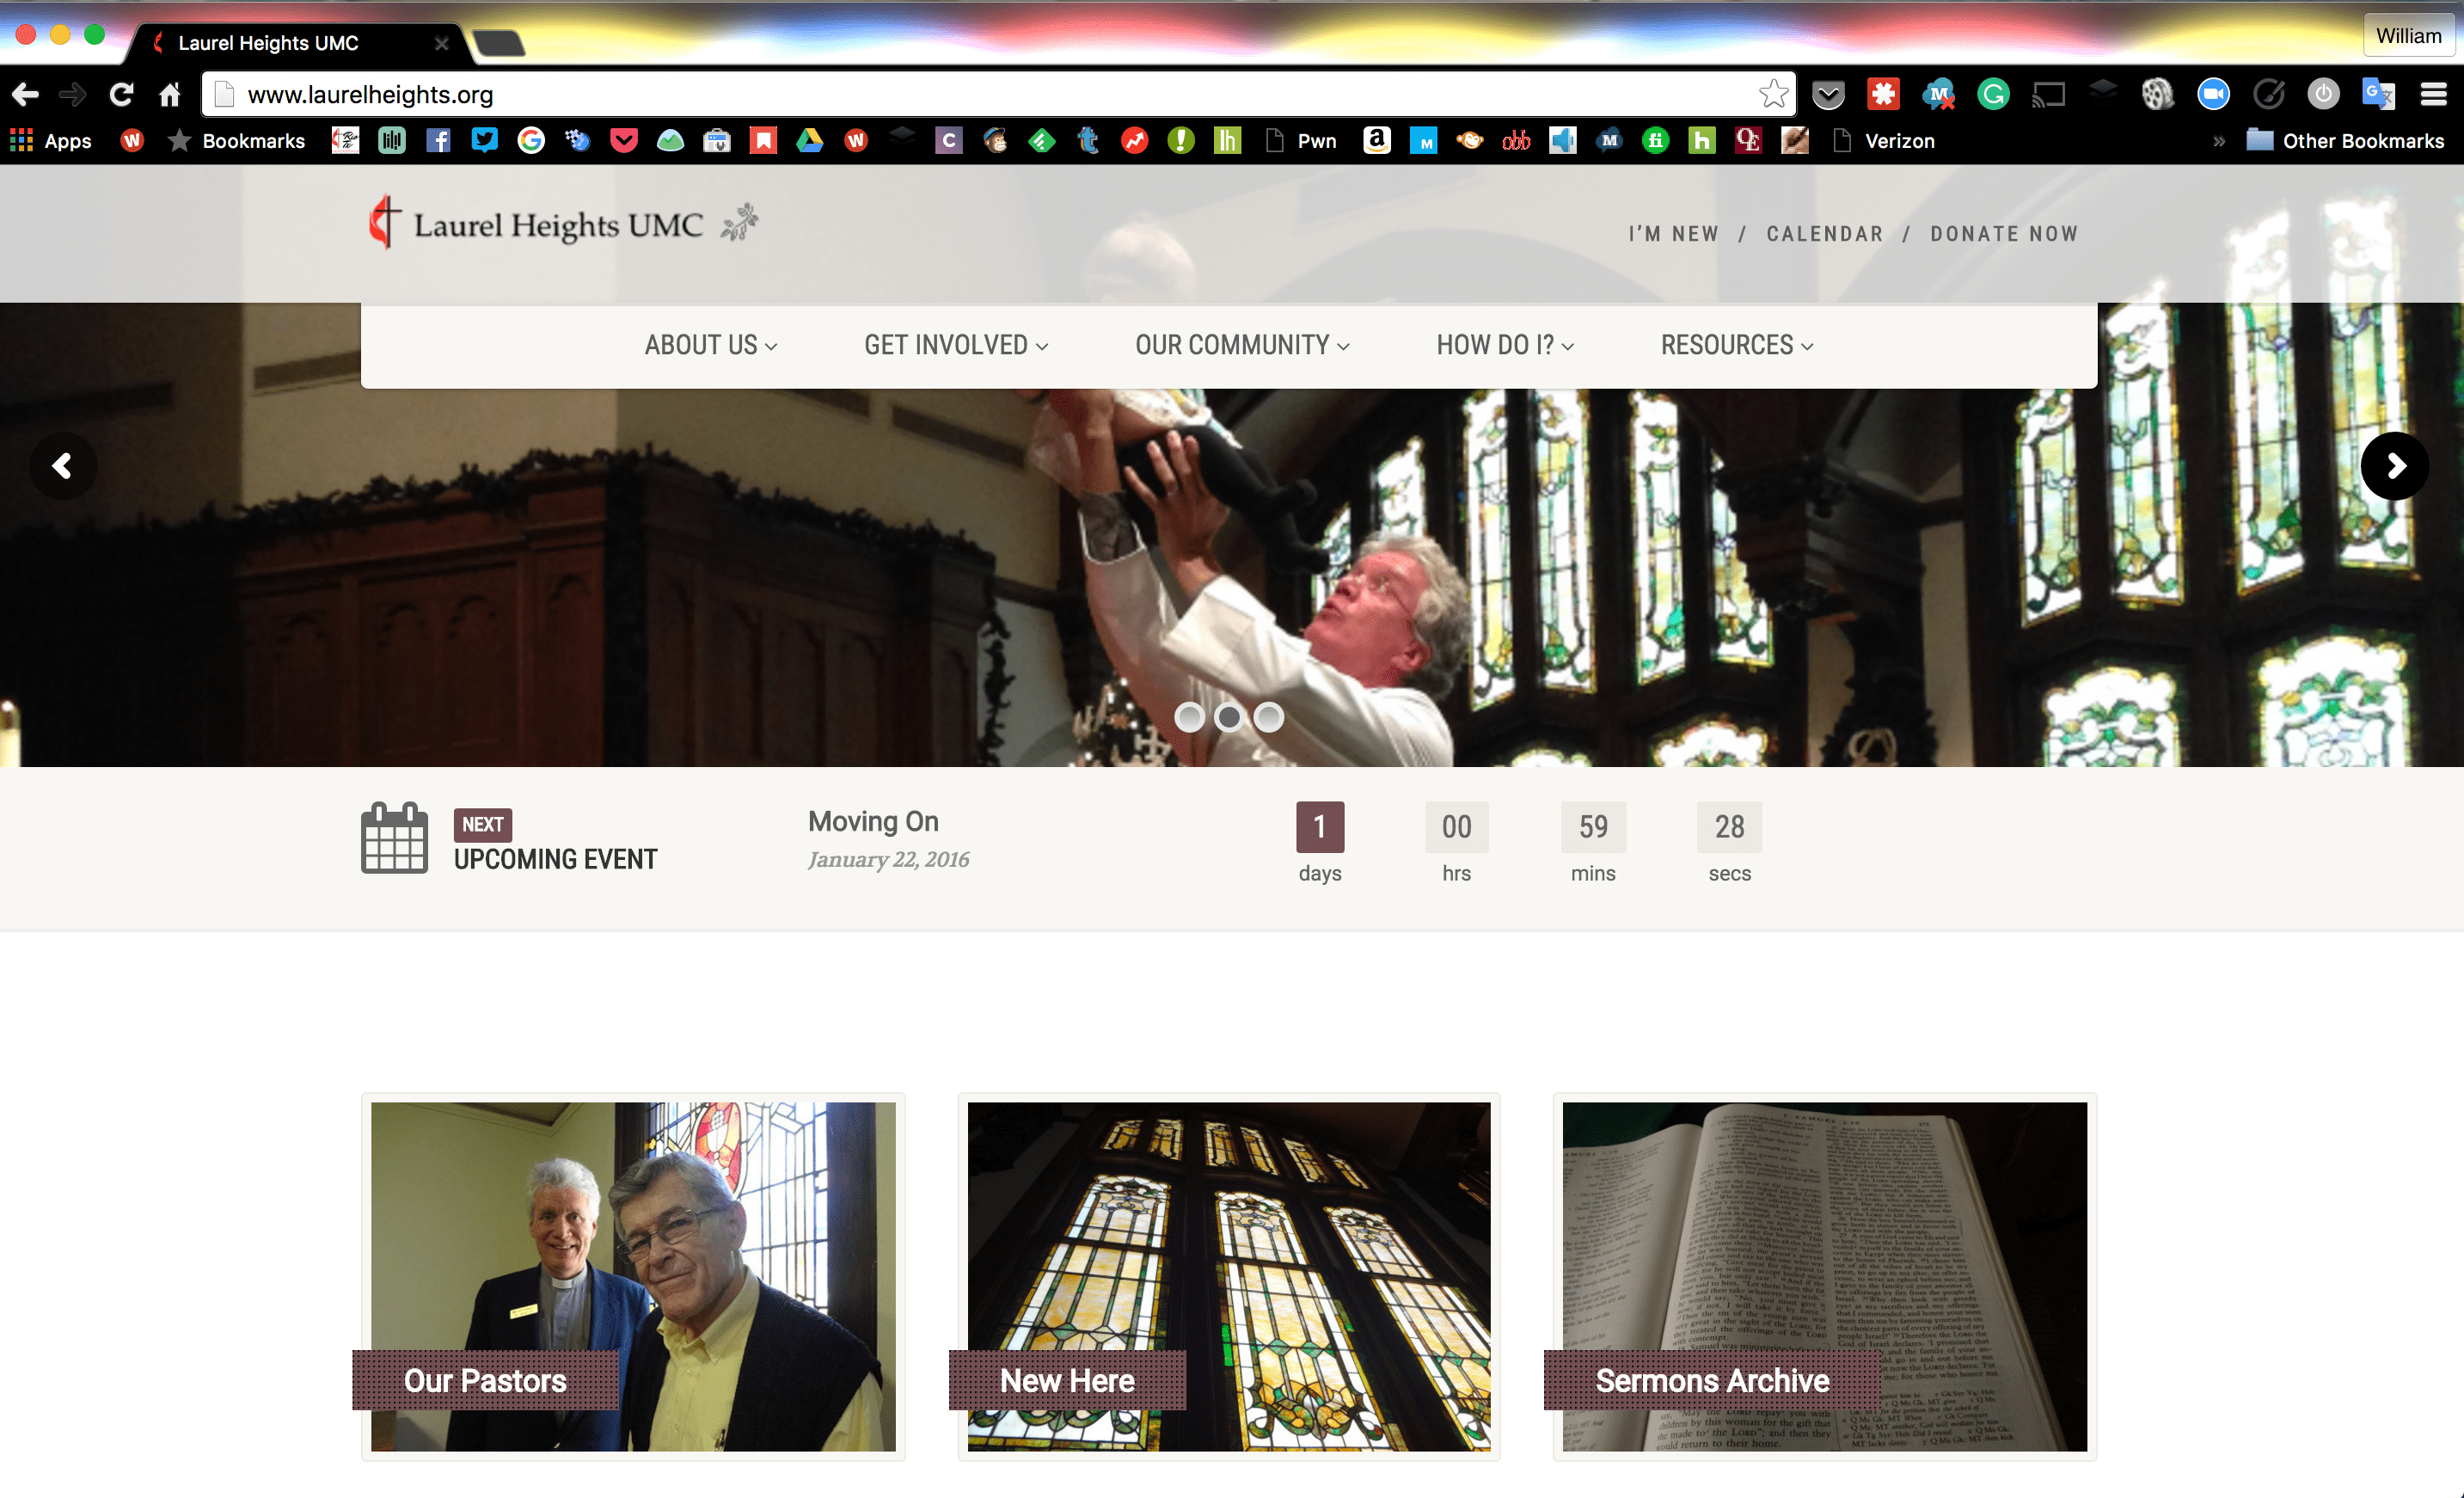Screen dimensions: 2464x1498
Task: Bookmark the page with the star icon
Action: pyautogui.click(x=1773, y=95)
